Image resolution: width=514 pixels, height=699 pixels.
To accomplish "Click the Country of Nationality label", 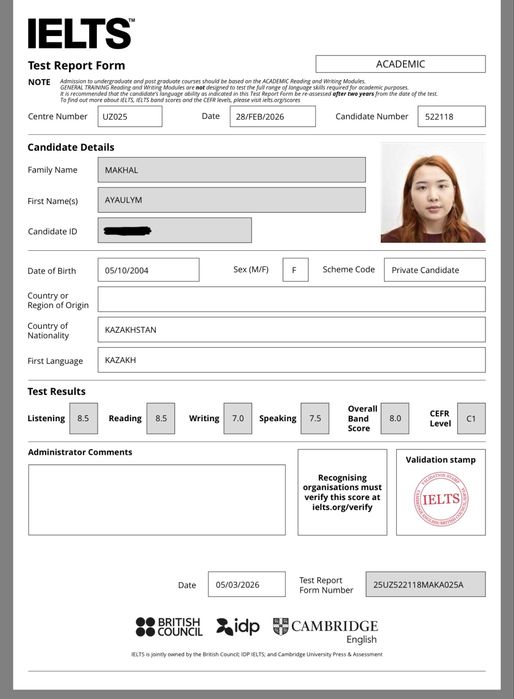I will click(x=48, y=331).
